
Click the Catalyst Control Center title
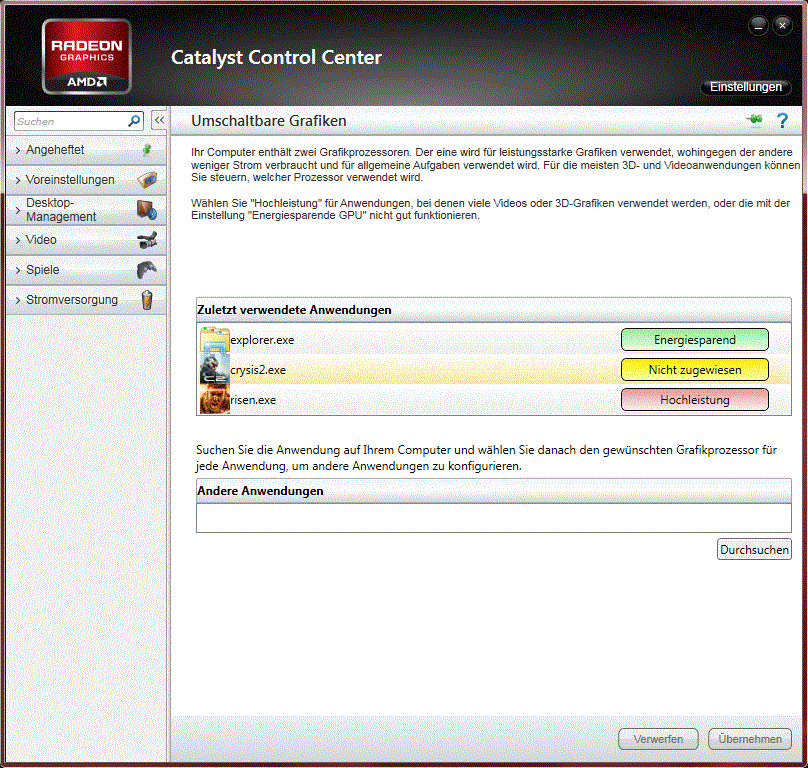click(276, 57)
